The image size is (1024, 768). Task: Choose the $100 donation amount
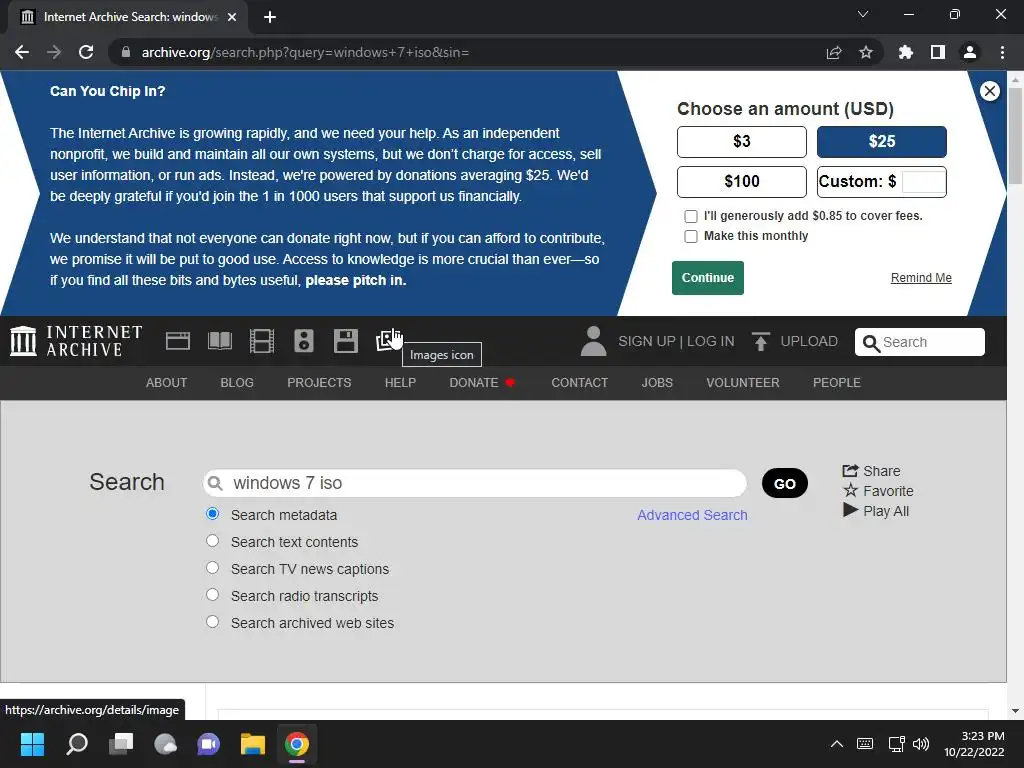742,182
